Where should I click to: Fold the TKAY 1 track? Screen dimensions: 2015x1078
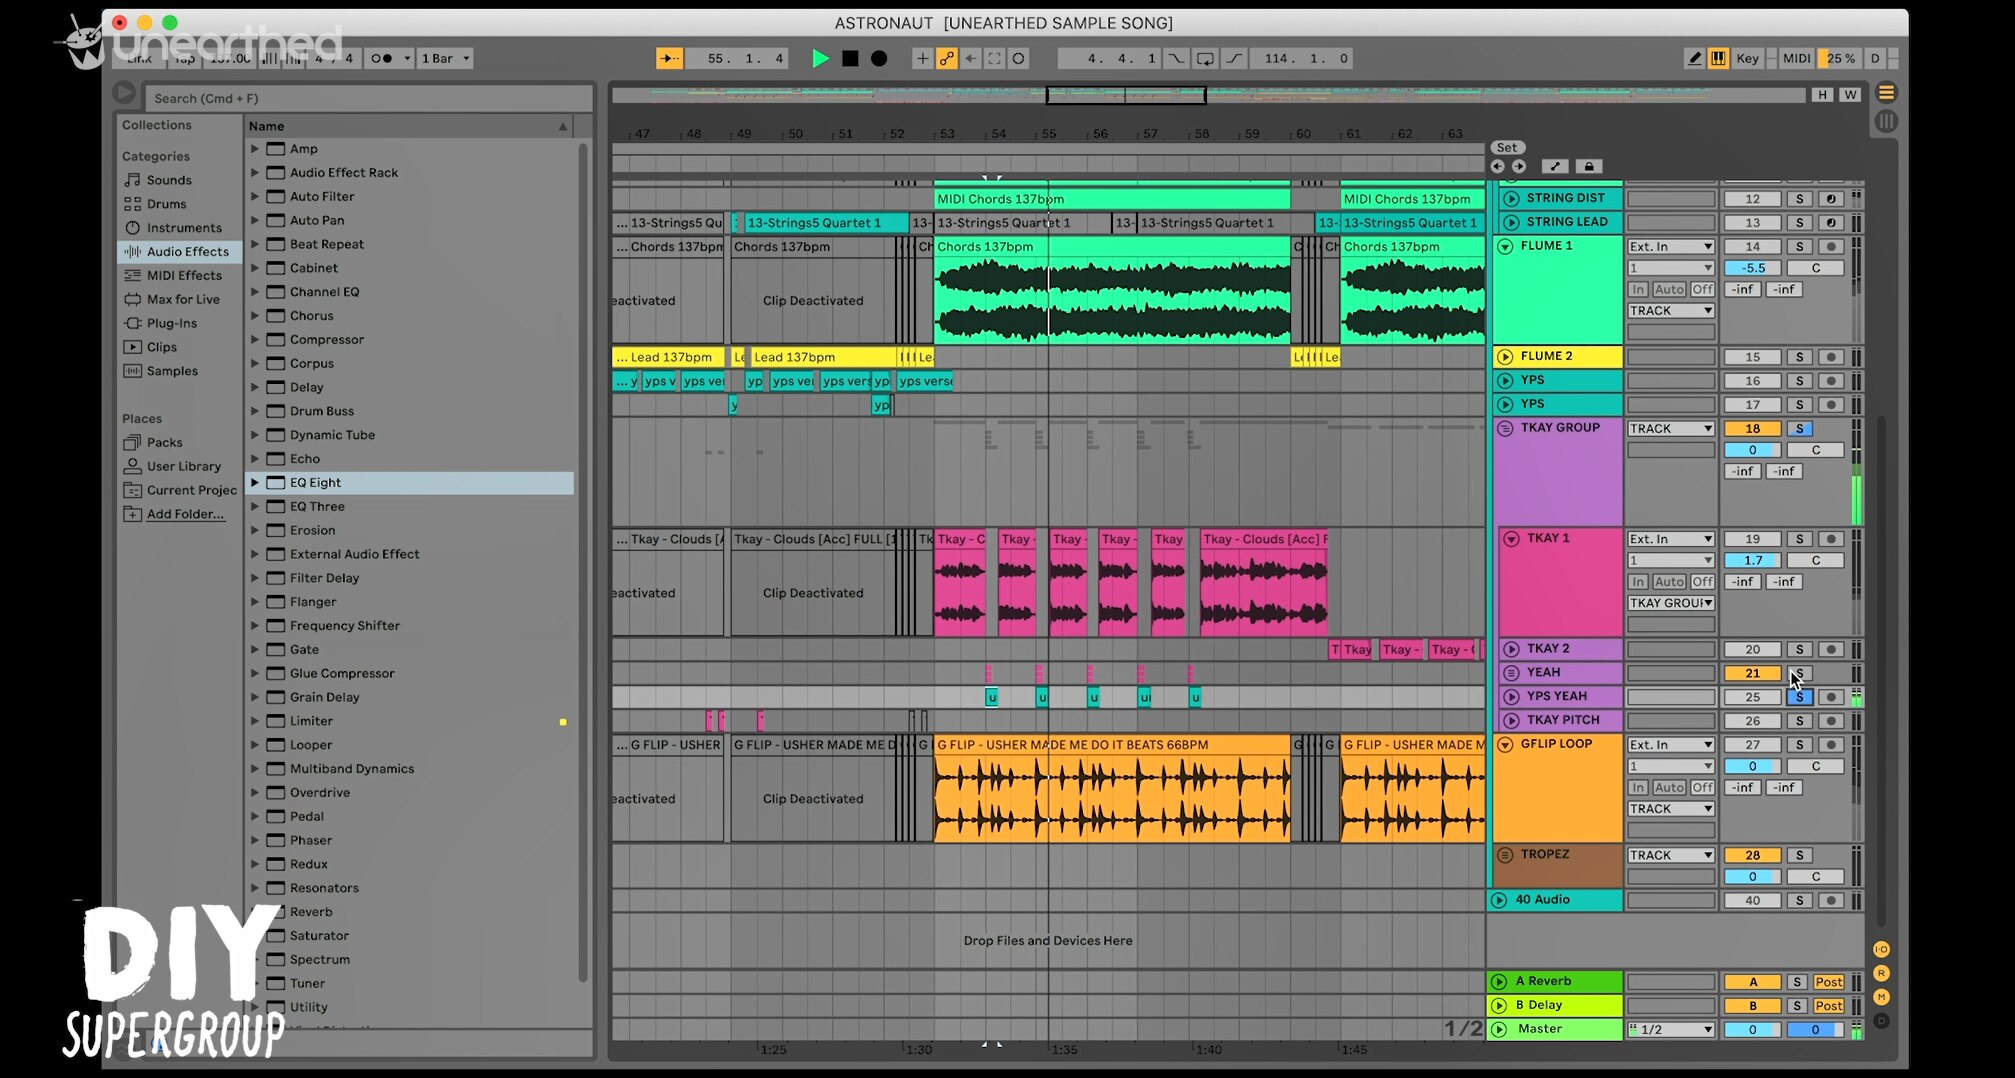1511,538
